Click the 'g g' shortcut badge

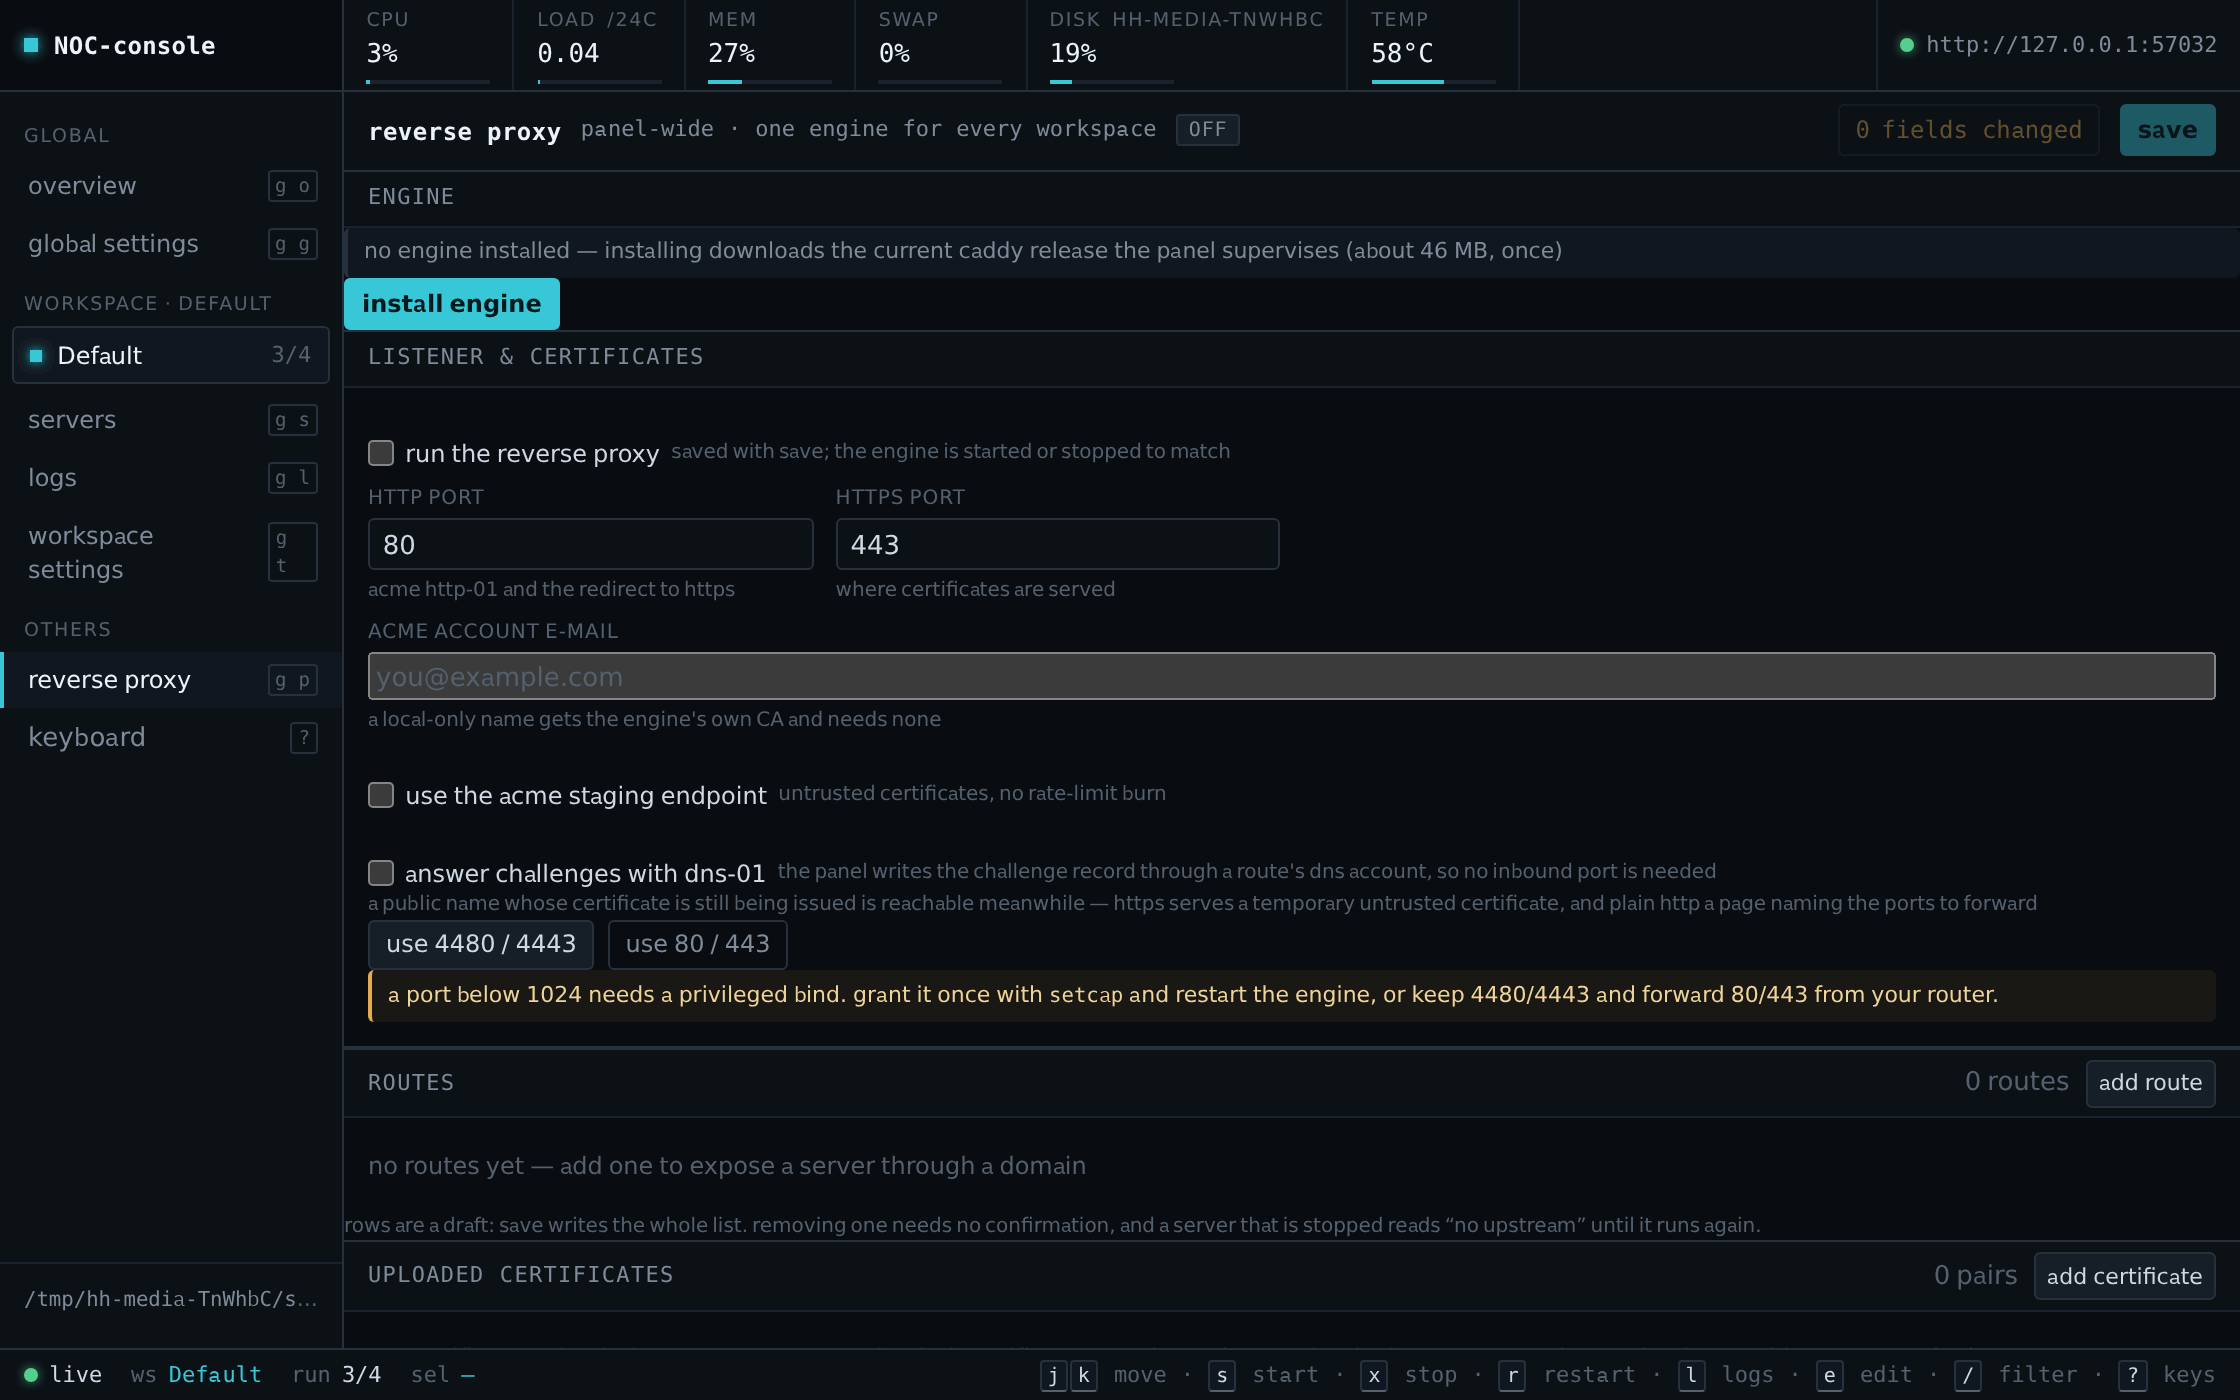293,244
